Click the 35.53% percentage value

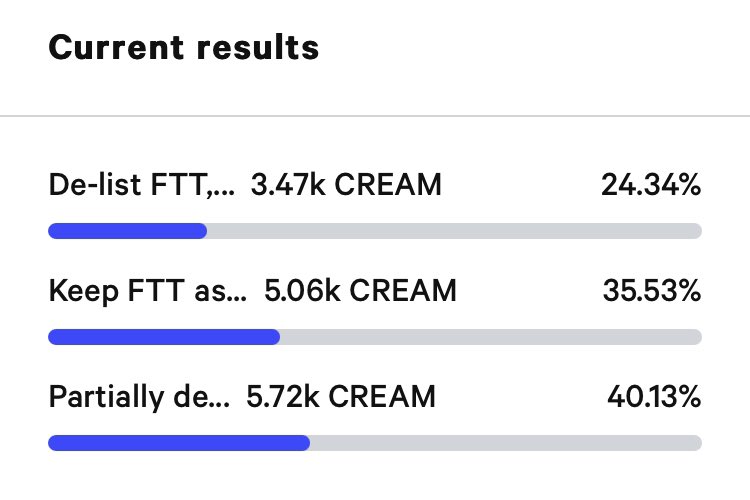click(x=652, y=291)
